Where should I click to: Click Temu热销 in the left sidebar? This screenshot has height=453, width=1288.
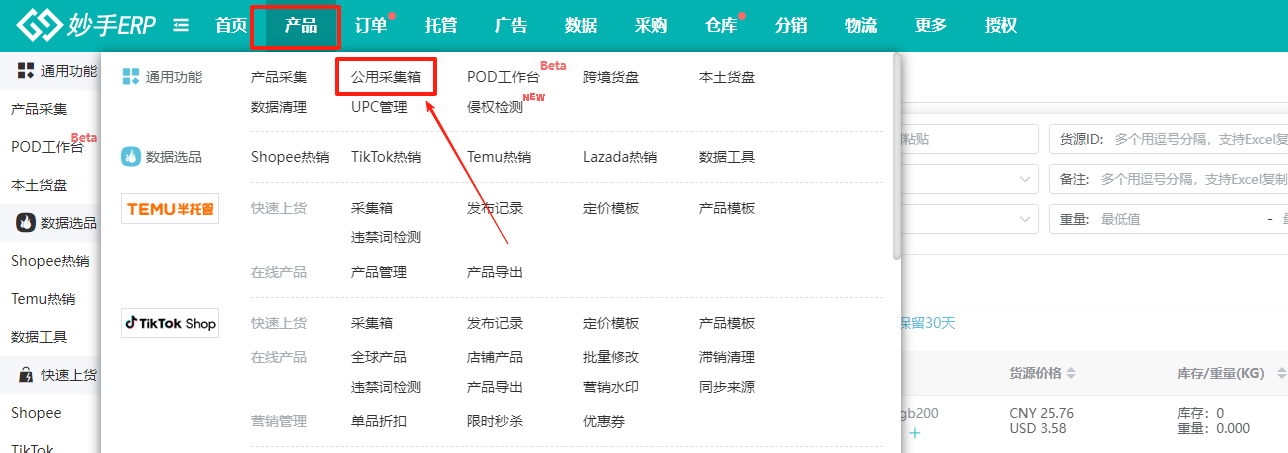[43, 299]
